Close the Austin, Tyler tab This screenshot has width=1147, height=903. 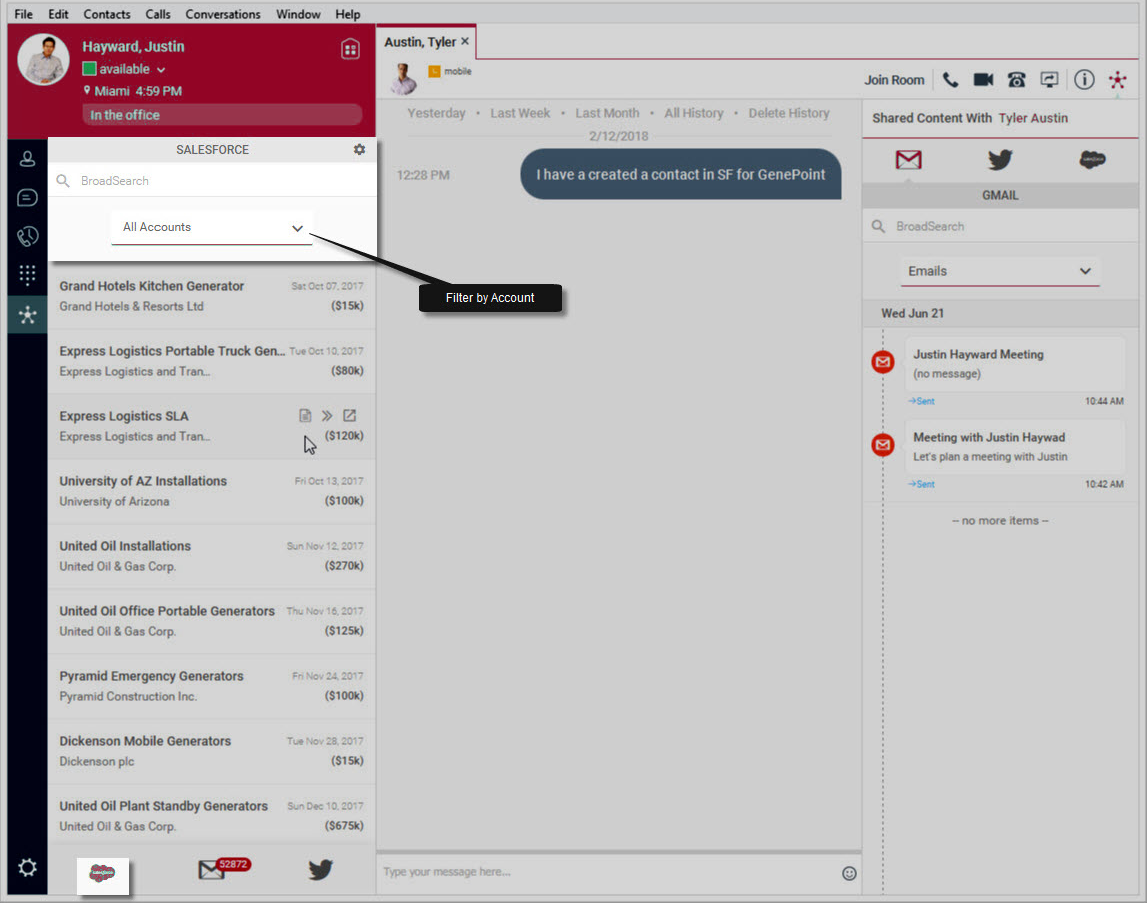tap(465, 42)
